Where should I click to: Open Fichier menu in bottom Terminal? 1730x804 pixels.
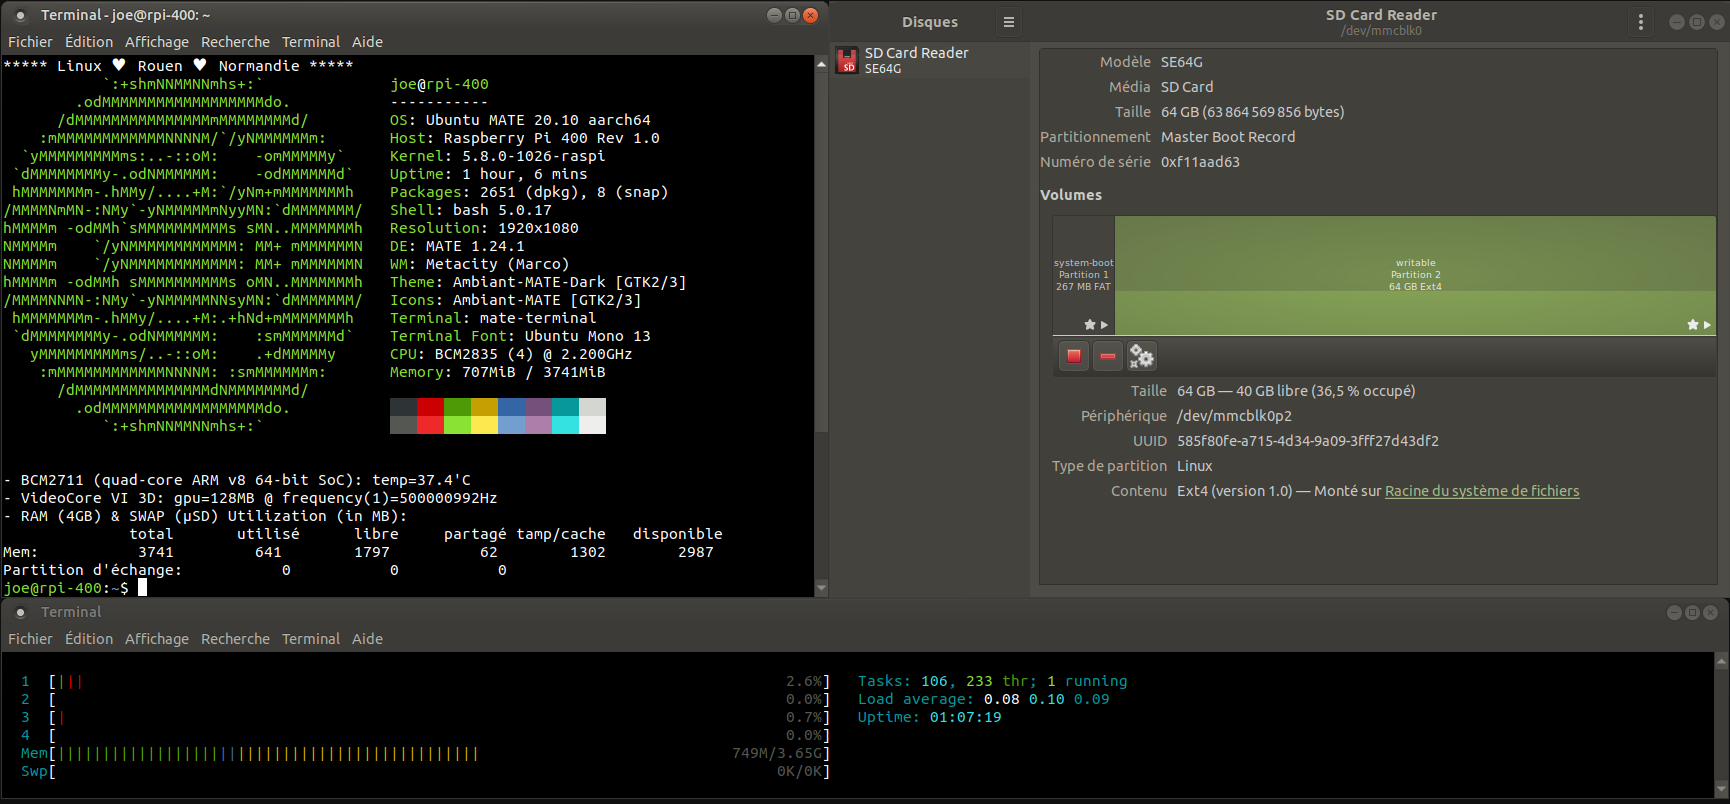(x=30, y=639)
